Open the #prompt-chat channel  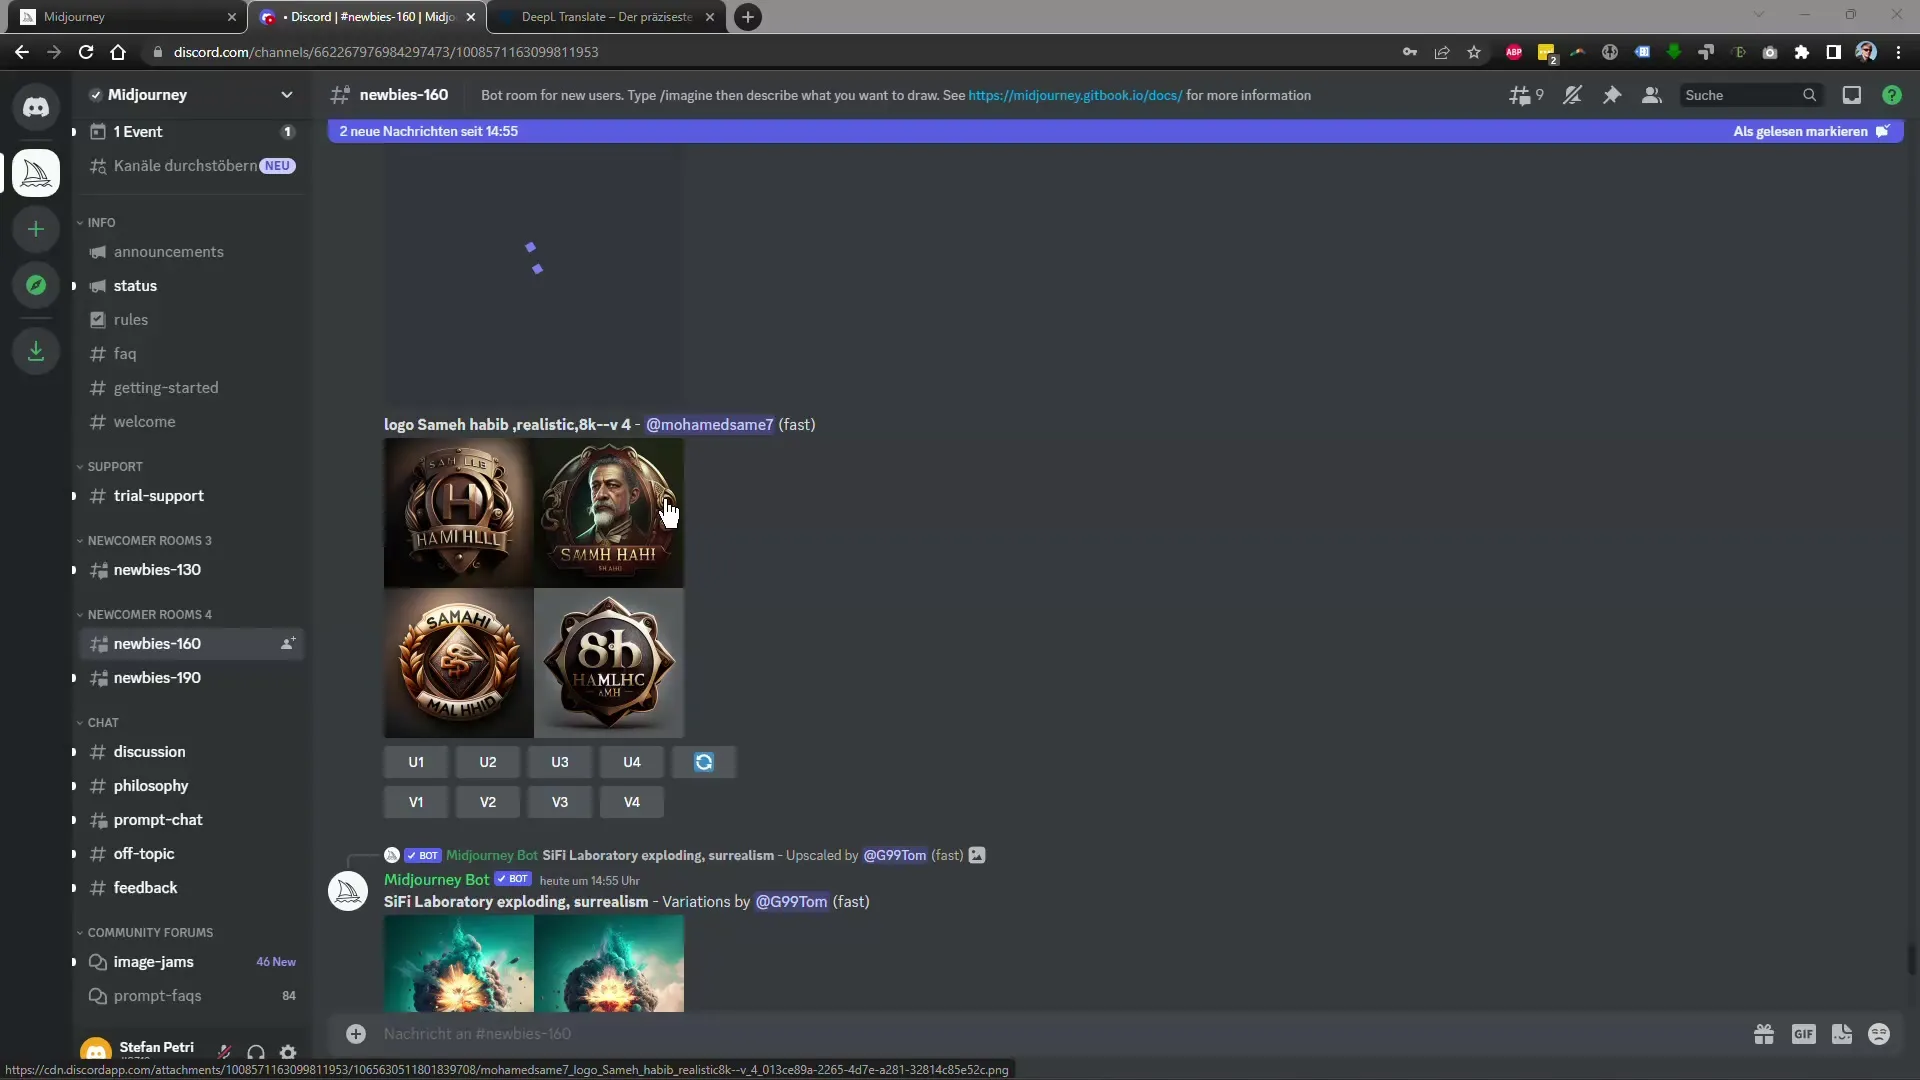[x=157, y=819]
